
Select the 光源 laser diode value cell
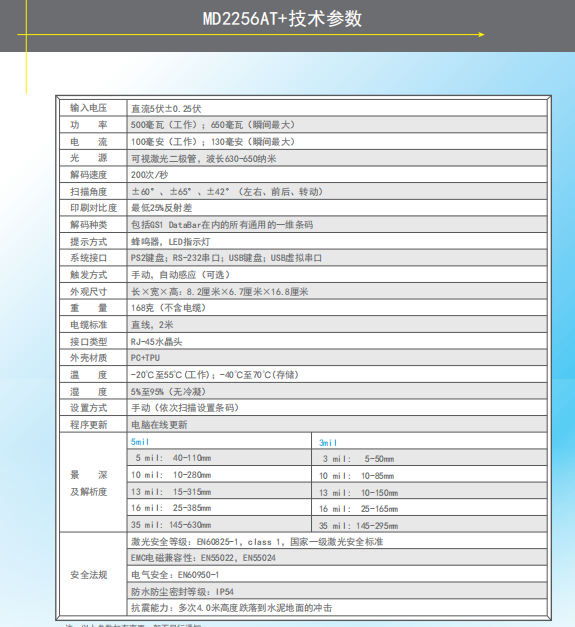337,158
